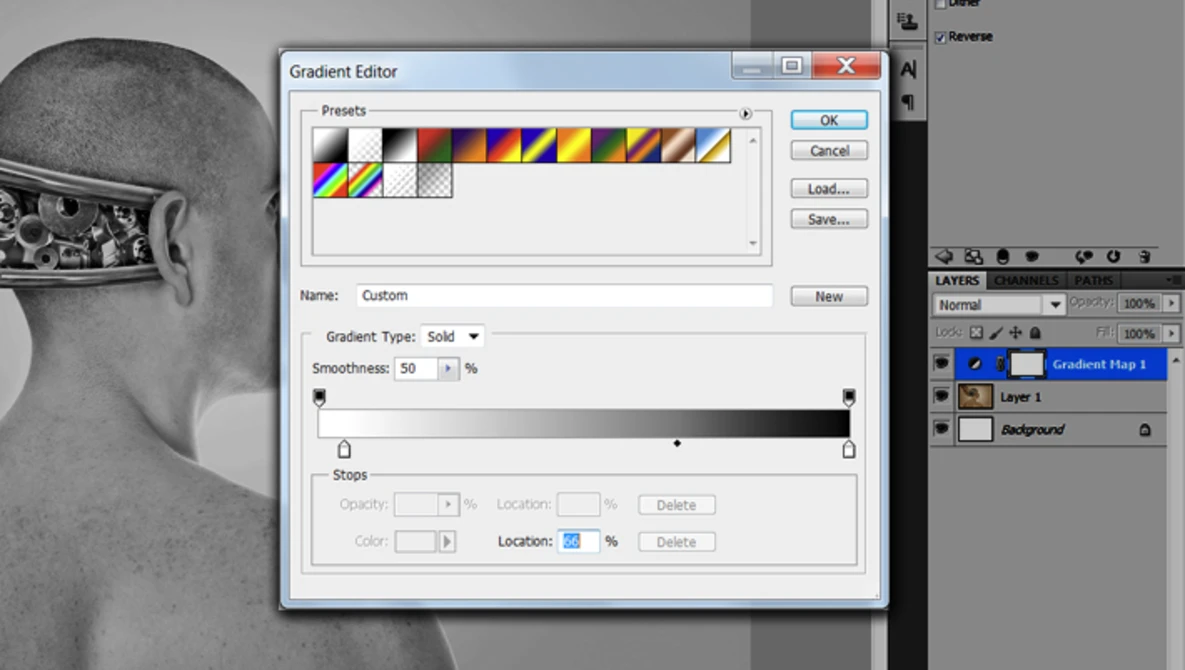Click the lock icon on Background layer
The width and height of the screenshot is (1185, 670).
1145,430
